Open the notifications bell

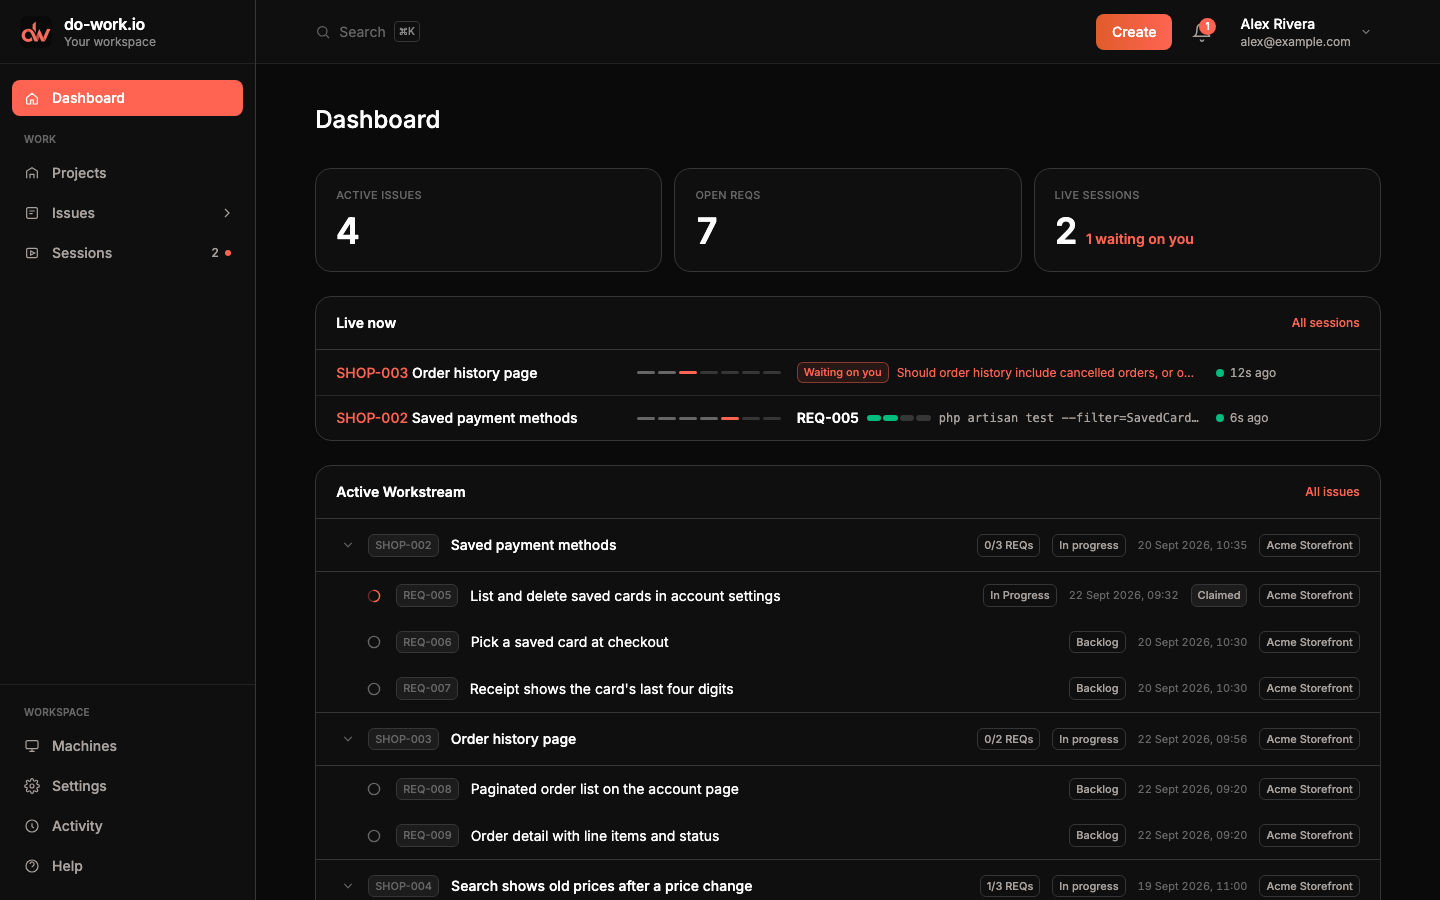[x=1202, y=32]
